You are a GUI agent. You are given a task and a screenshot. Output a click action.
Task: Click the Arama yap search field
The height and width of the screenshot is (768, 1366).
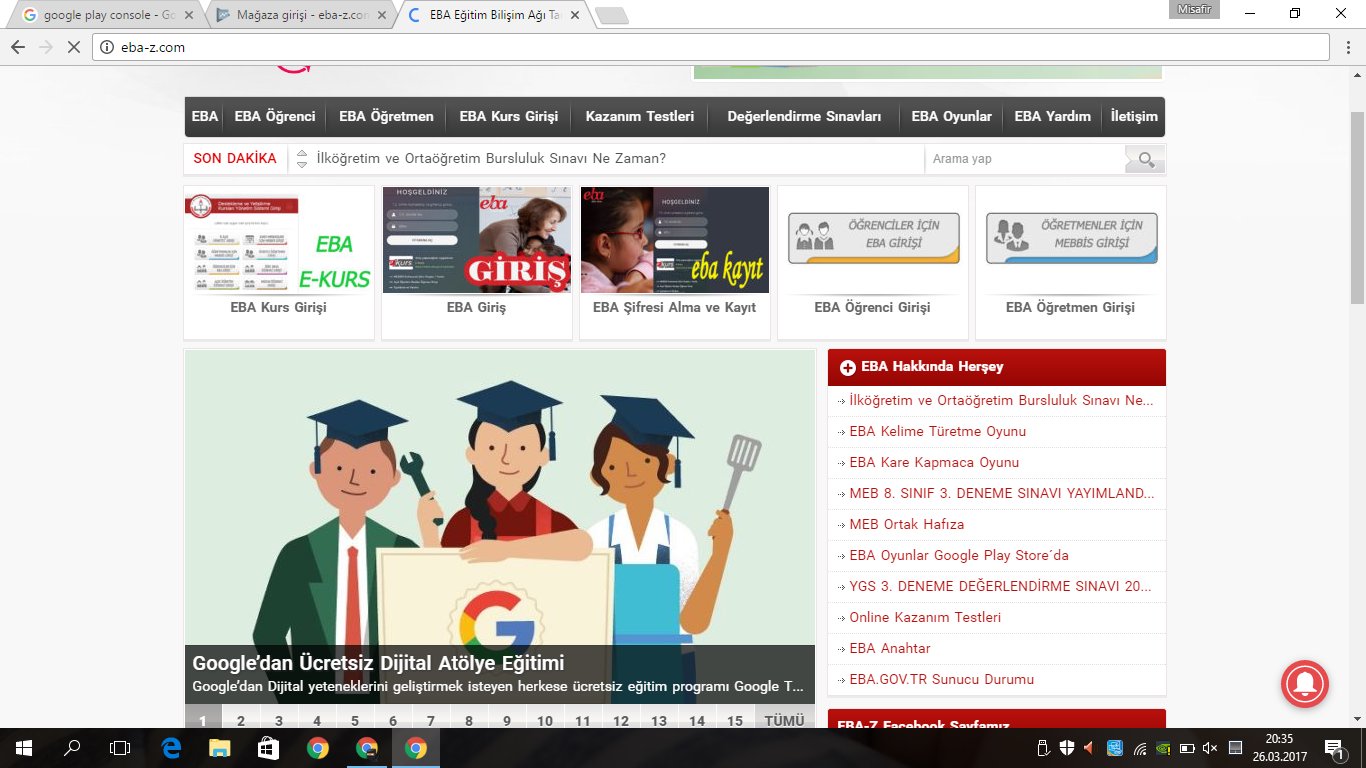click(x=1025, y=159)
